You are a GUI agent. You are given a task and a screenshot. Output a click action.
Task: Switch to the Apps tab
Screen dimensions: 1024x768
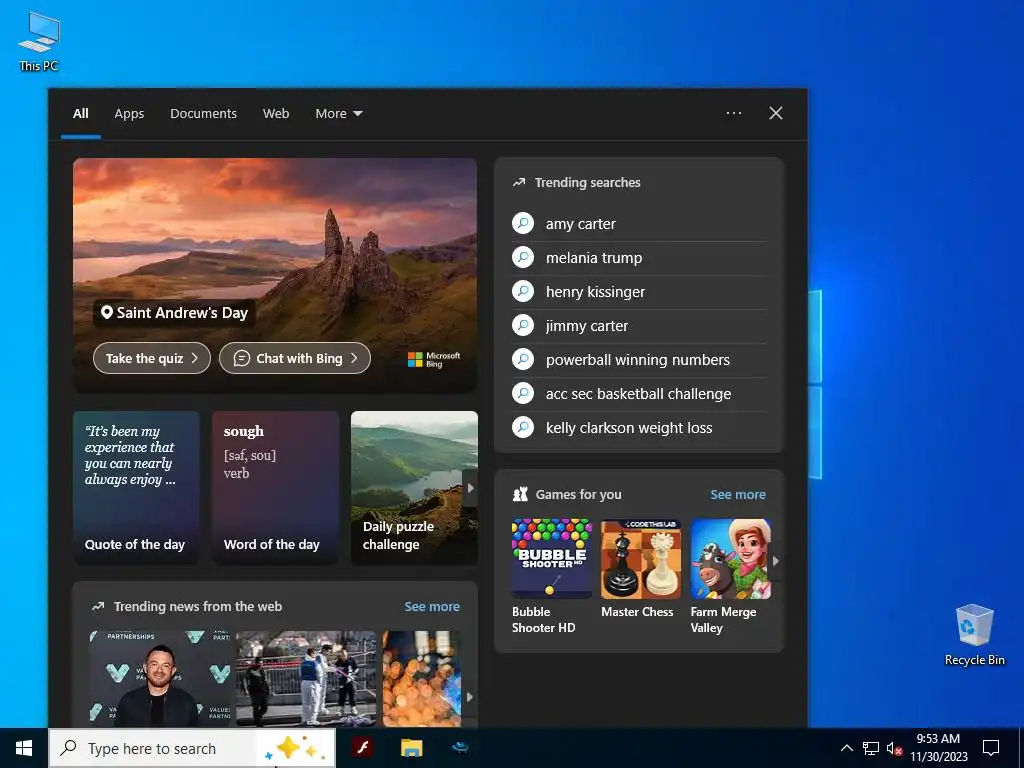pyautogui.click(x=129, y=114)
